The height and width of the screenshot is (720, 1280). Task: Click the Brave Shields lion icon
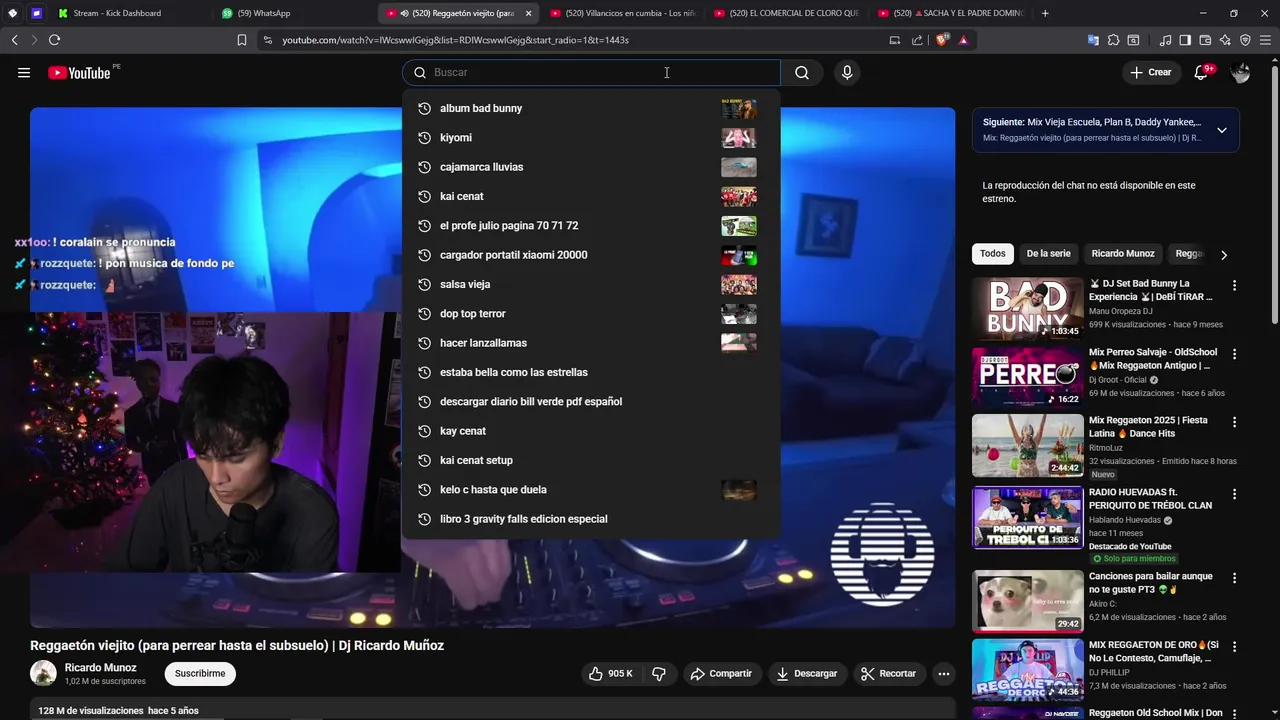click(942, 40)
